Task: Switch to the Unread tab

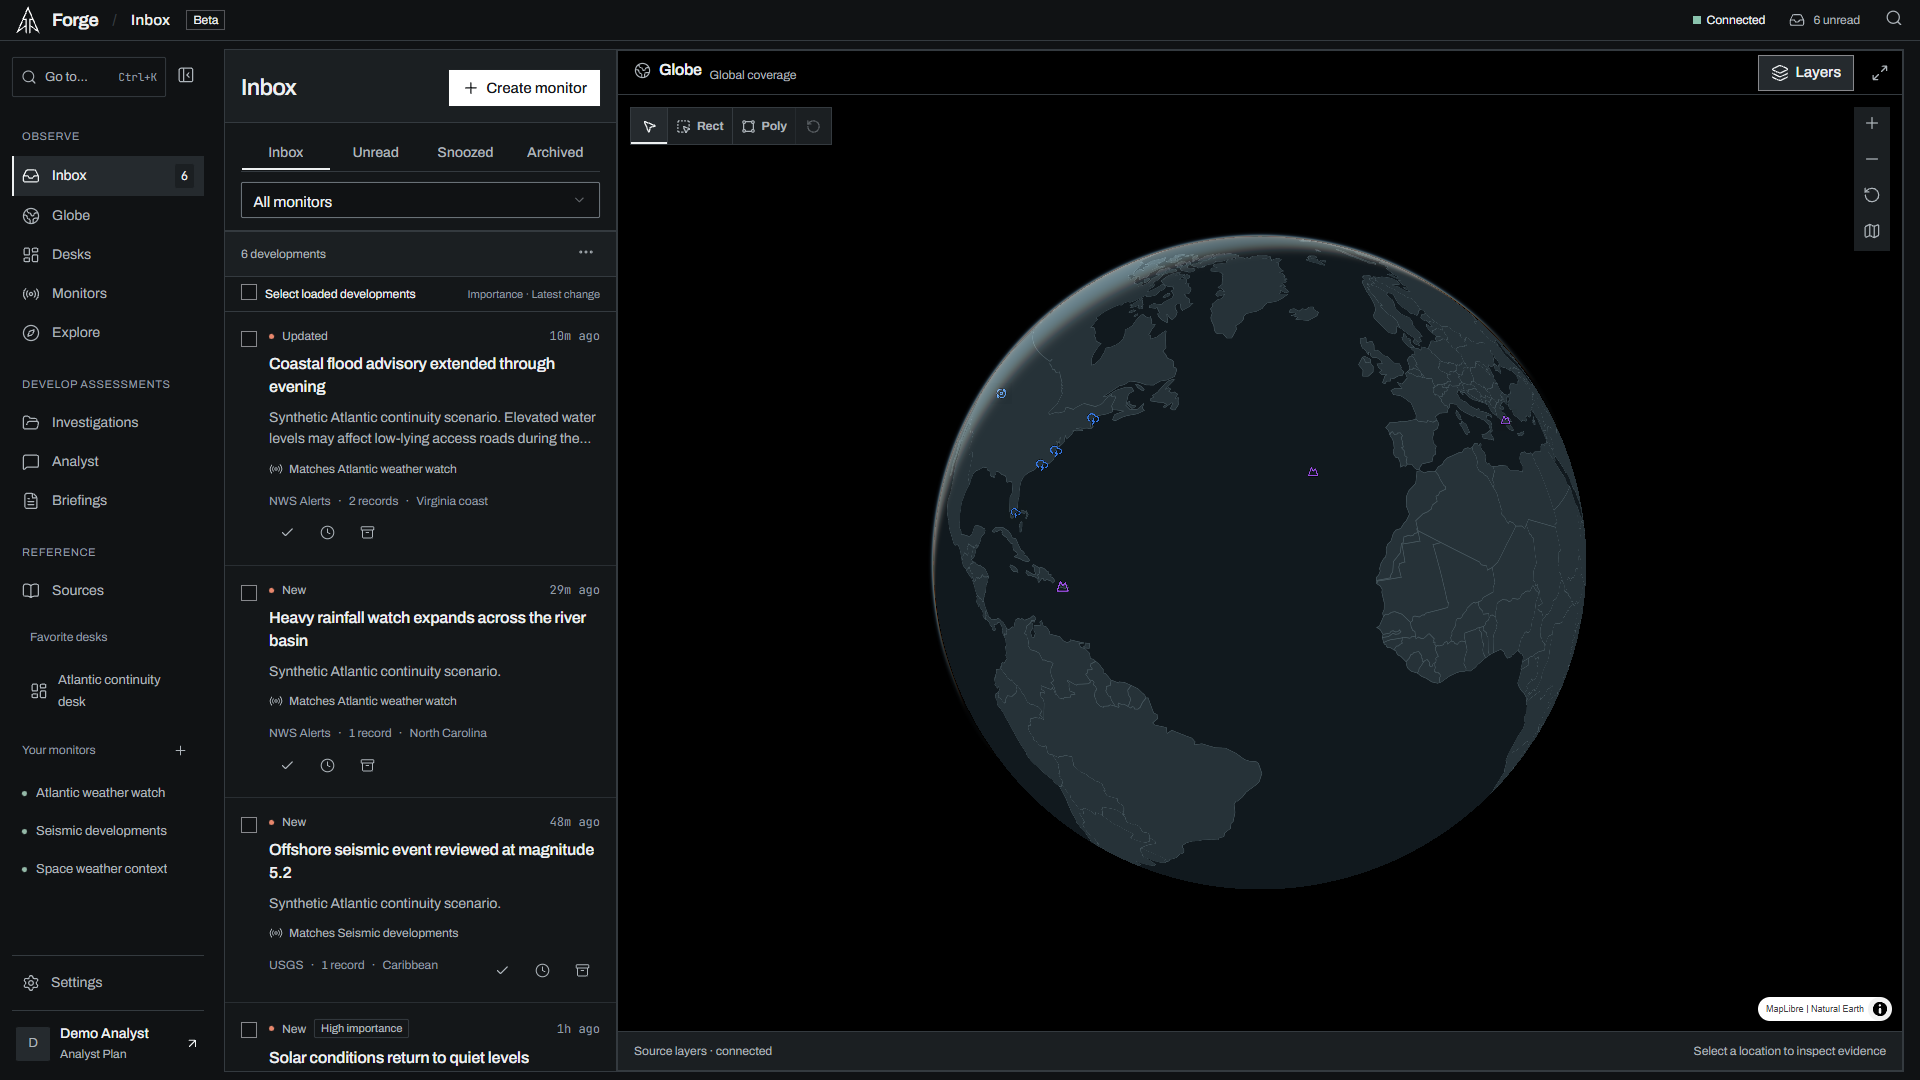Action: tap(375, 153)
